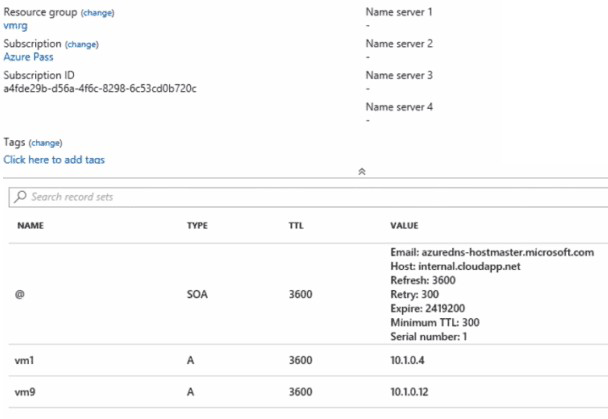Change the subscription
Viewport: 608px width, 419px height.
point(82,44)
